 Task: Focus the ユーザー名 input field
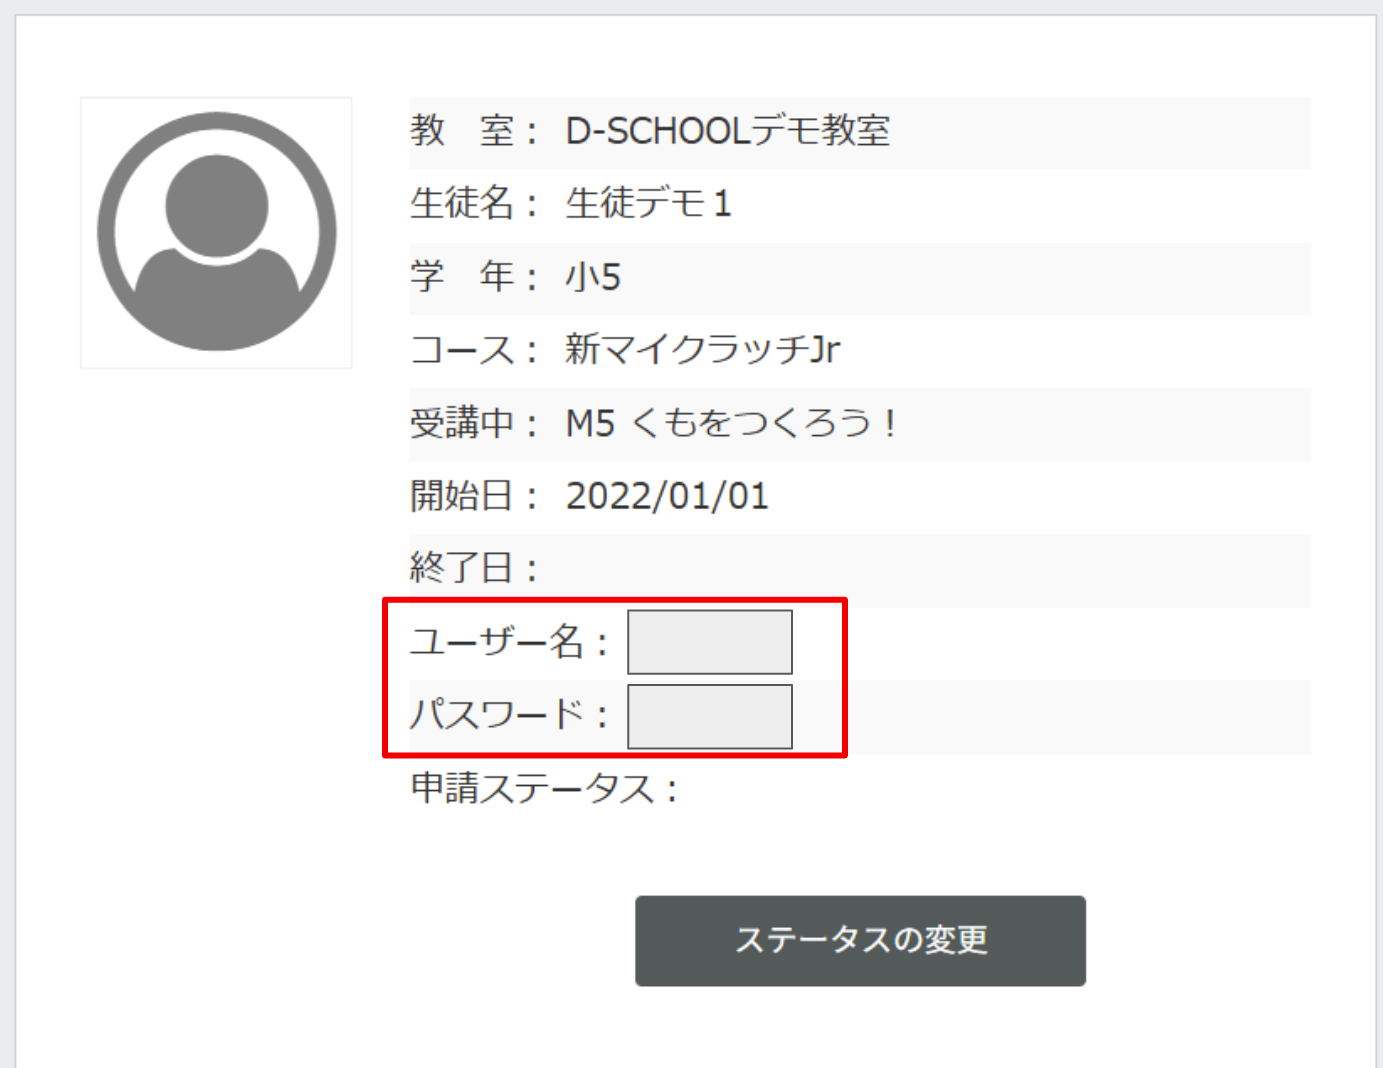pos(709,642)
